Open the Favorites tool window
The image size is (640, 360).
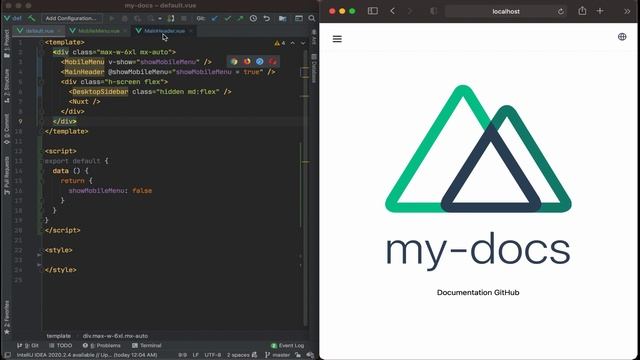click(x=7, y=318)
